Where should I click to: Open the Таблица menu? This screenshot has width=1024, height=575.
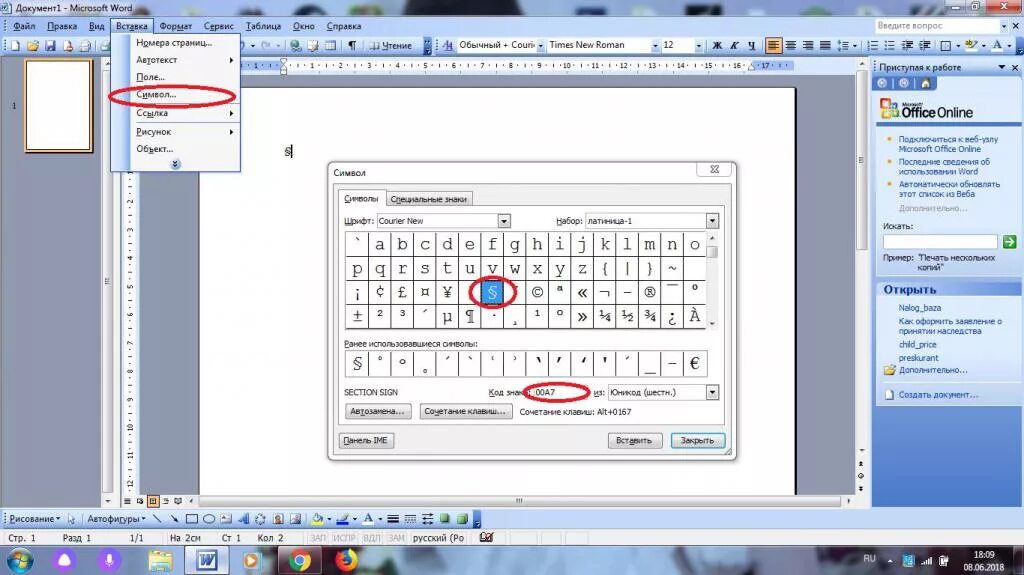(x=263, y=26)
